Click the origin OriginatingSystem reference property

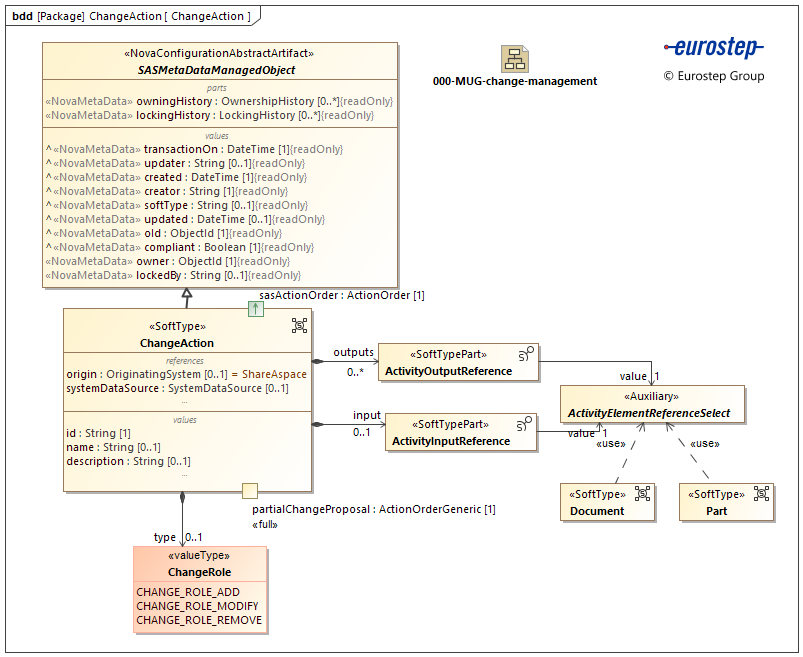pyautogui.click(x=186, y=374)
